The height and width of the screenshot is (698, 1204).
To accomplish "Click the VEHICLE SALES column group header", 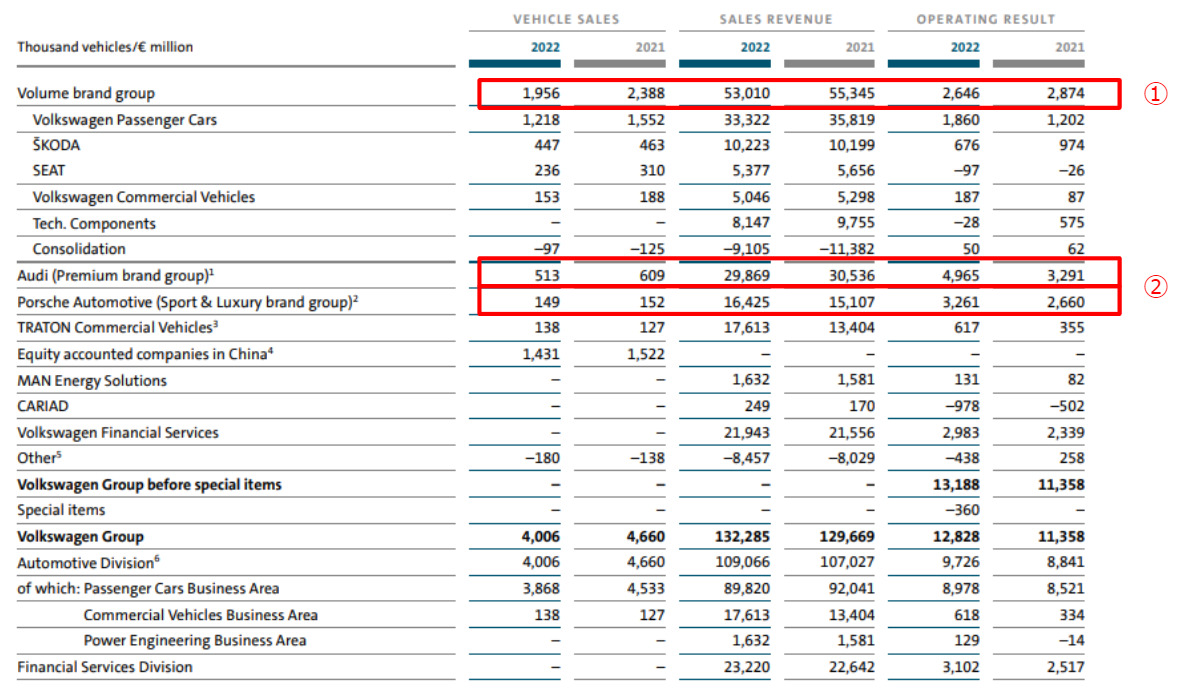I will coord(566,19).
